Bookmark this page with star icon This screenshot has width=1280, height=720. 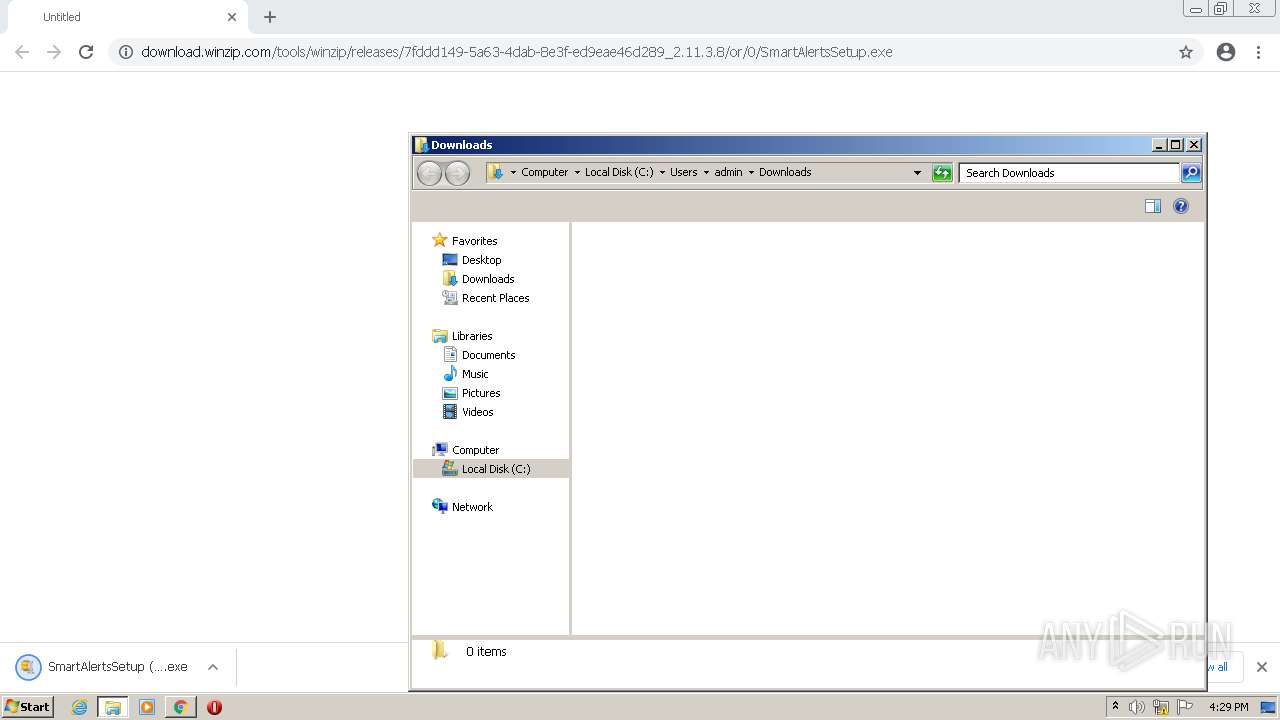[1186, 52]
